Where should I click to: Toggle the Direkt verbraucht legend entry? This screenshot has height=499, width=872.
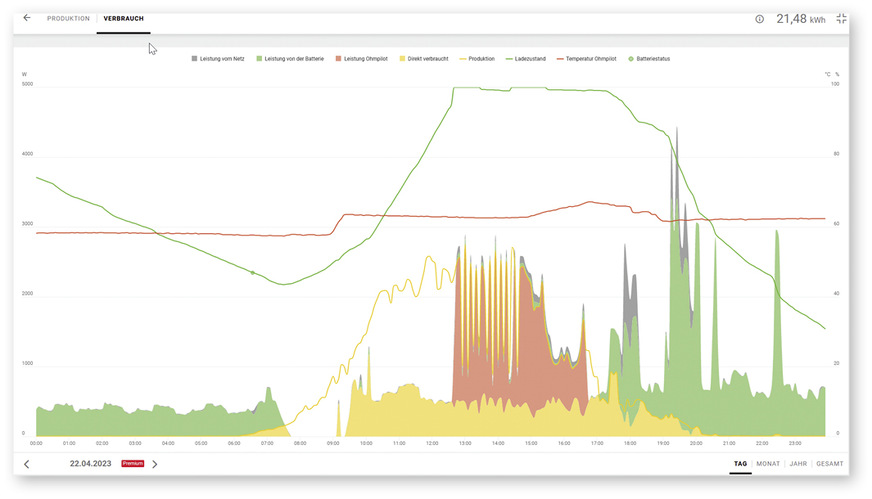426,59
